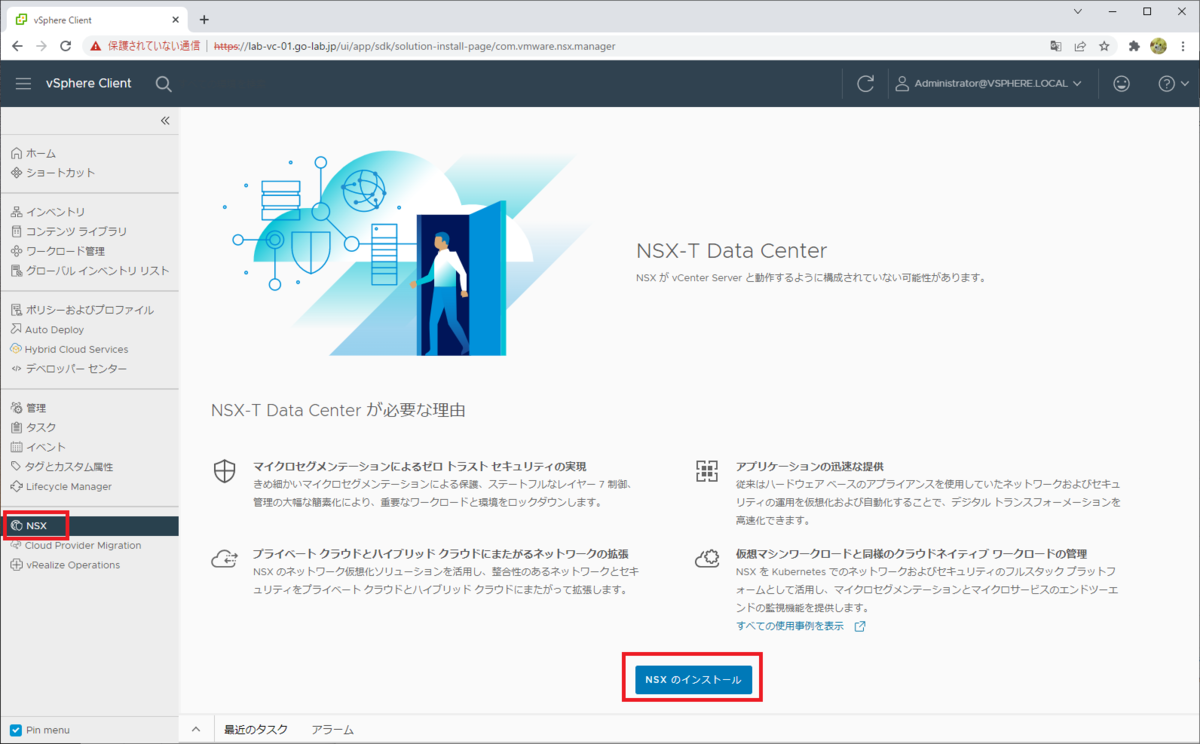Click the address bar URL field
The image size is (1200, 744).
[414, 46]
